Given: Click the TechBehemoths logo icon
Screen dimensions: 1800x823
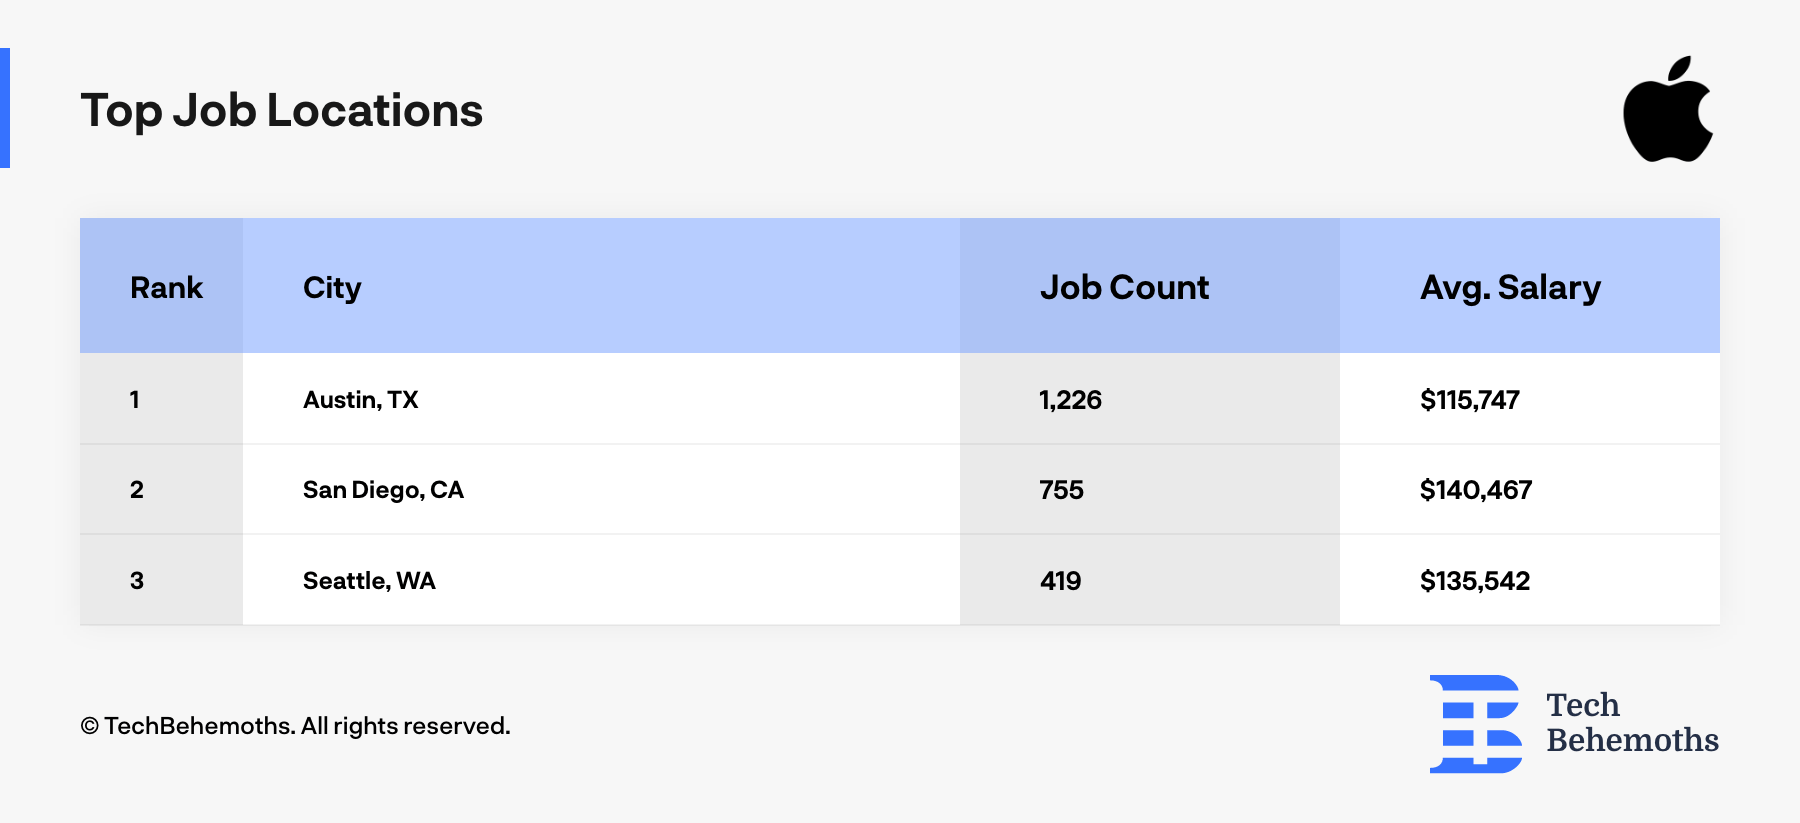Looking at the screenshot, I should (x=1475, y=723).
